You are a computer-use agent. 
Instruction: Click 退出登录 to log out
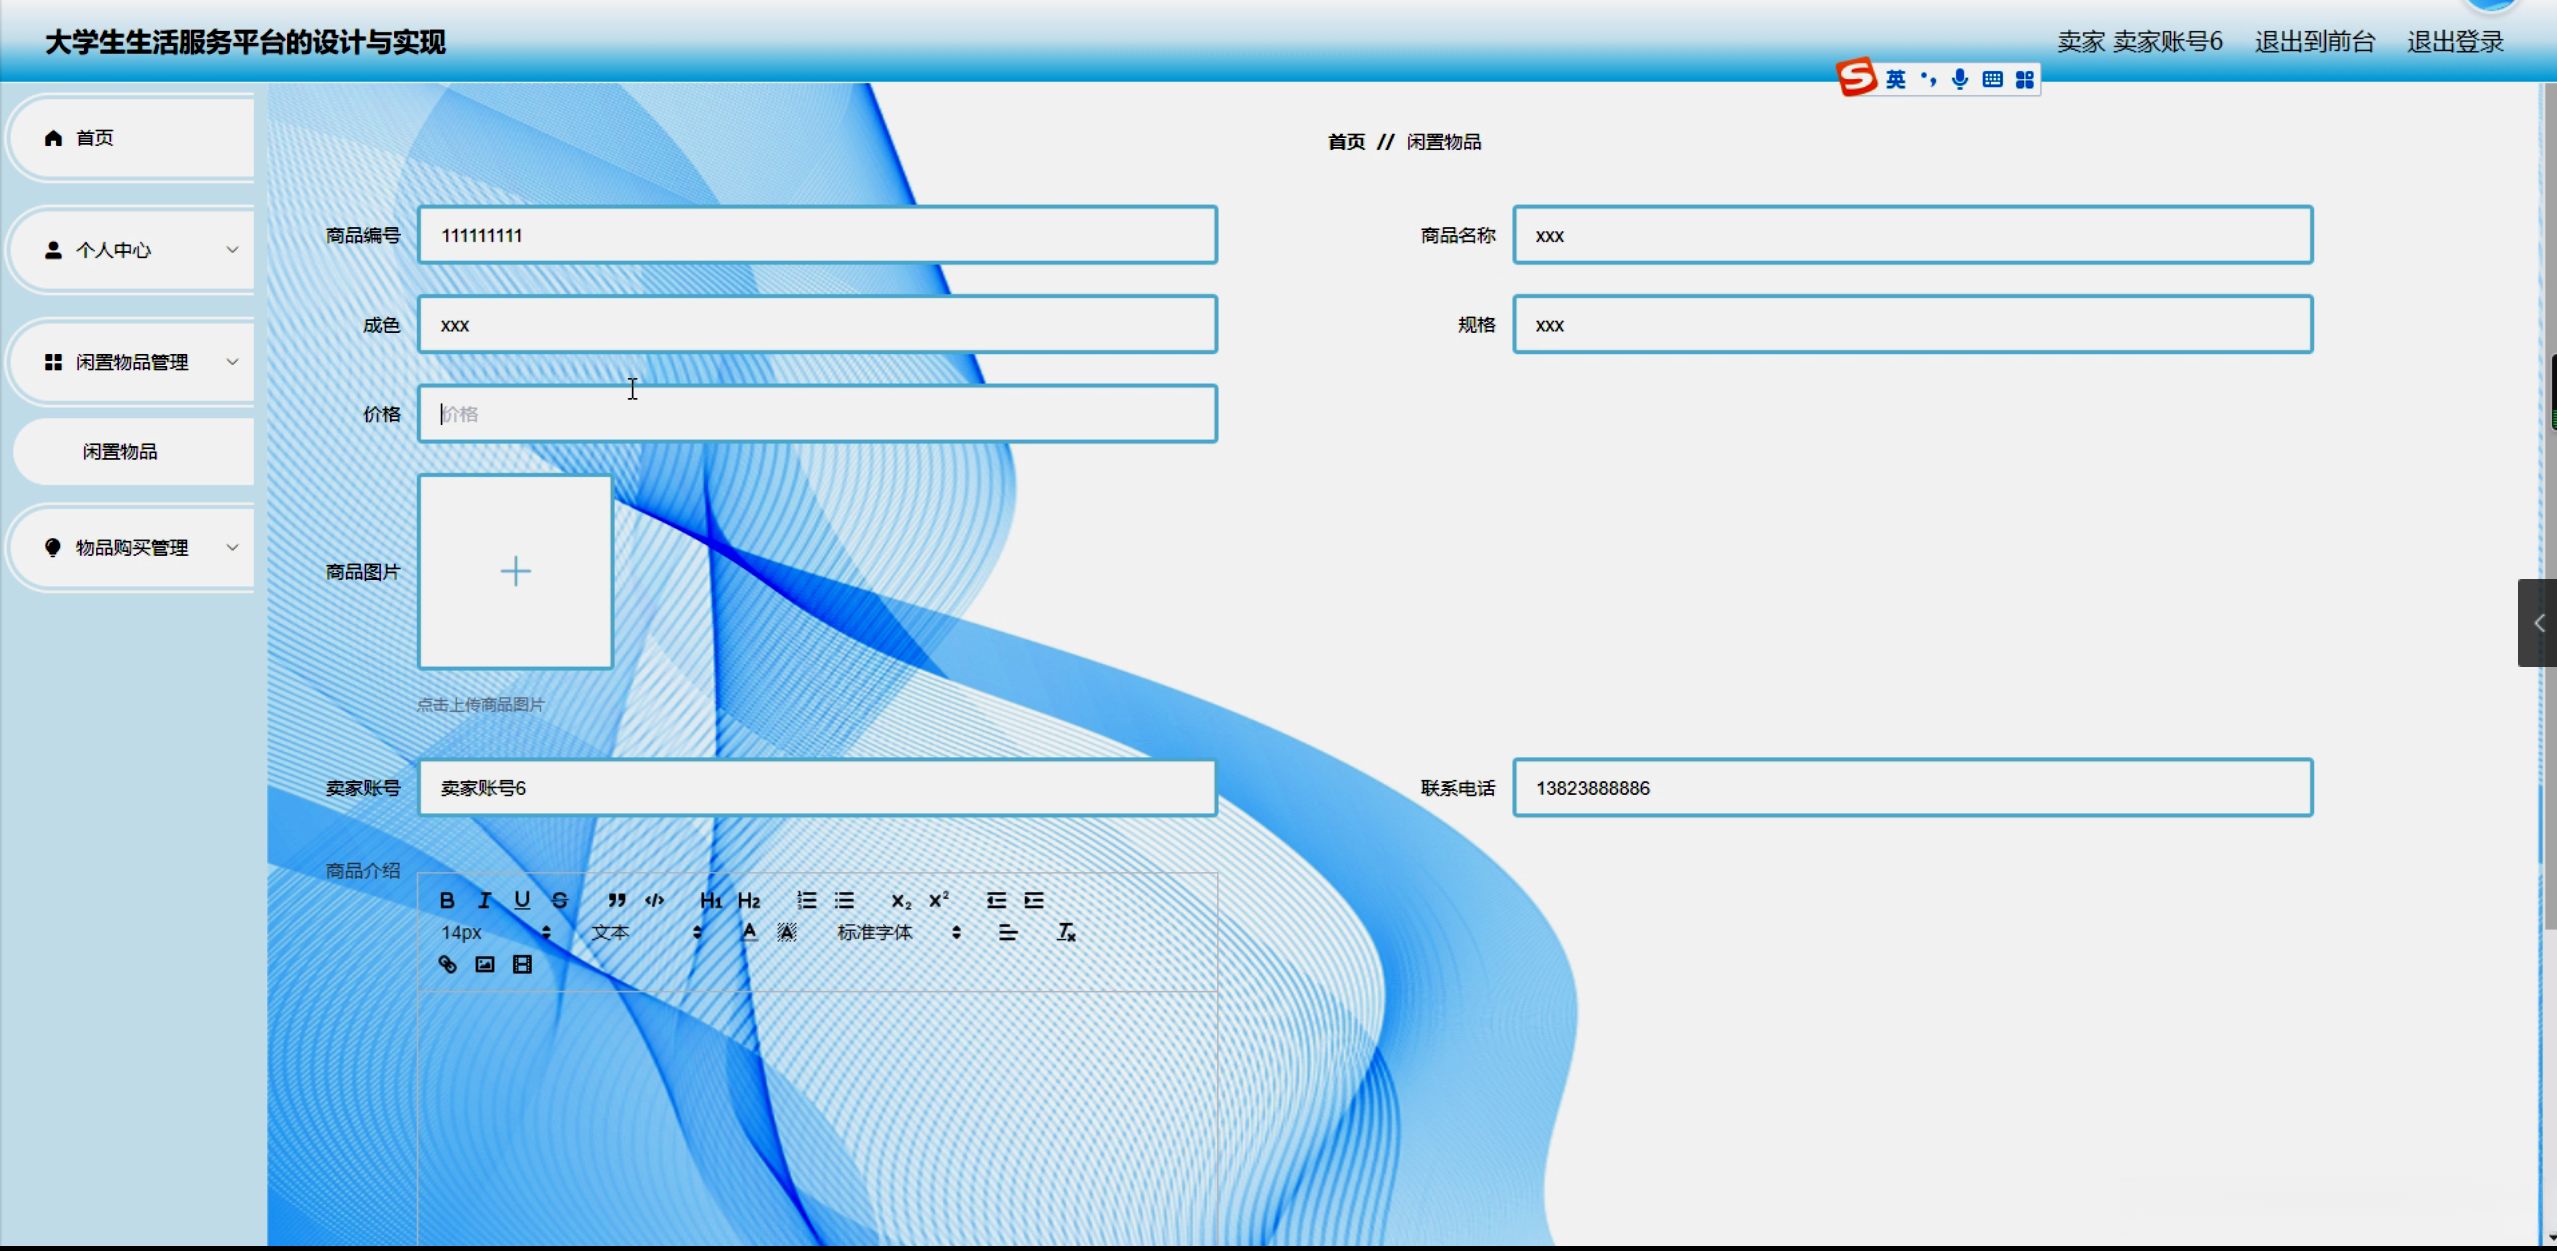pos(2454,42)
